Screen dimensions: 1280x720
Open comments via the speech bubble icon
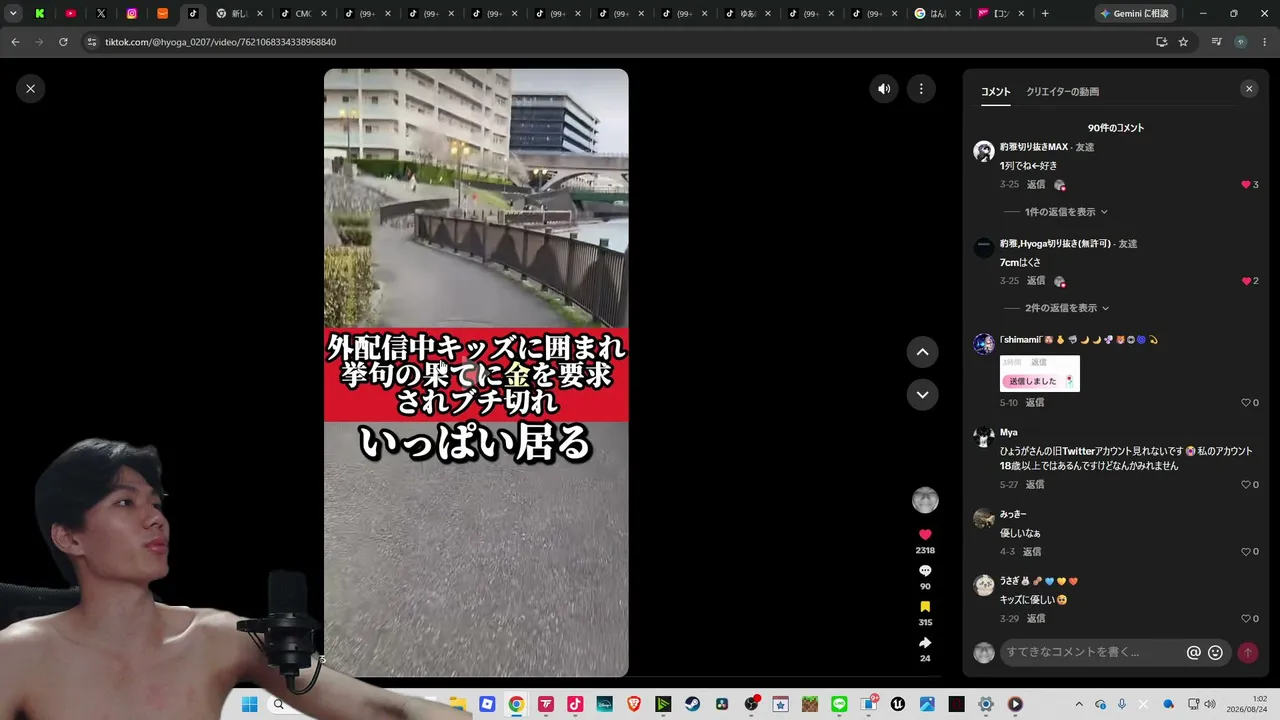[925, 571]
